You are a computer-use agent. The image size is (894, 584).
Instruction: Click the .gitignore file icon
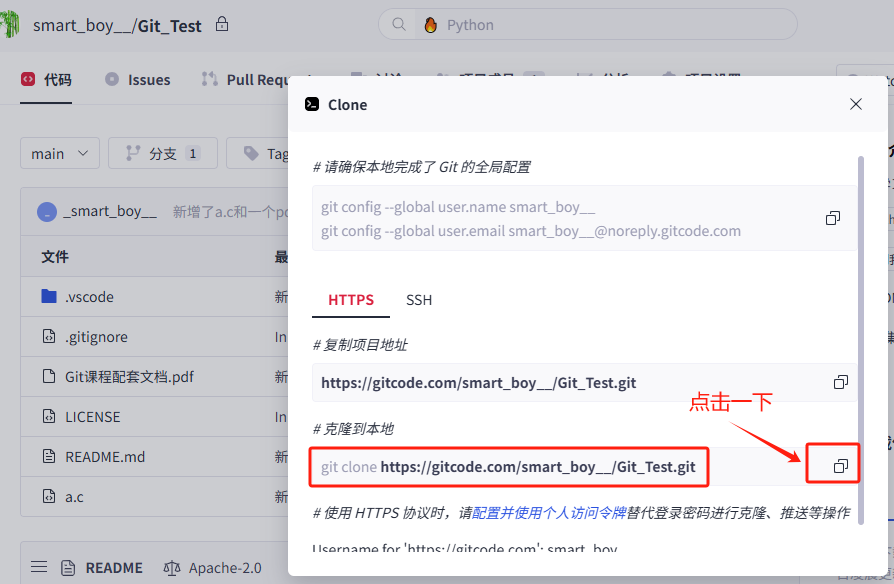click(49, 336)
